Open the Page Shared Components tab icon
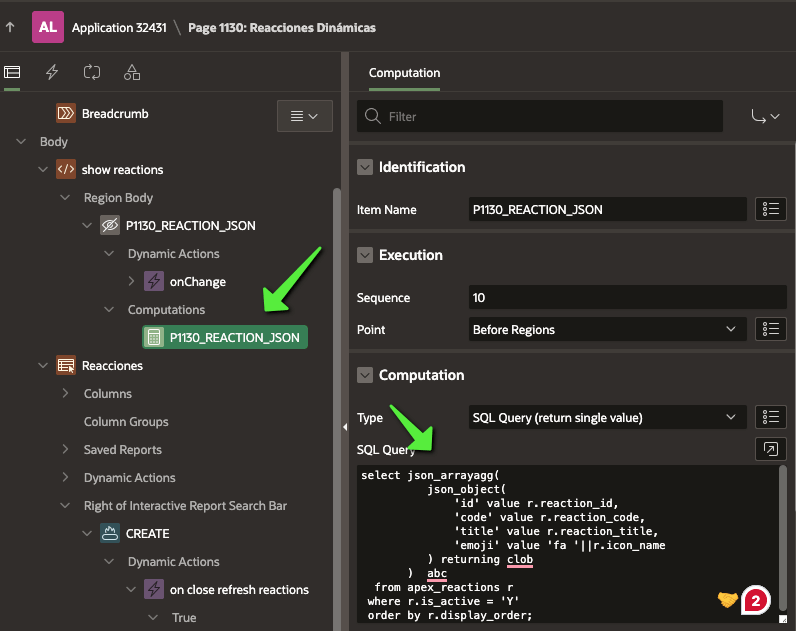796x631 pixels. point(132,72)
